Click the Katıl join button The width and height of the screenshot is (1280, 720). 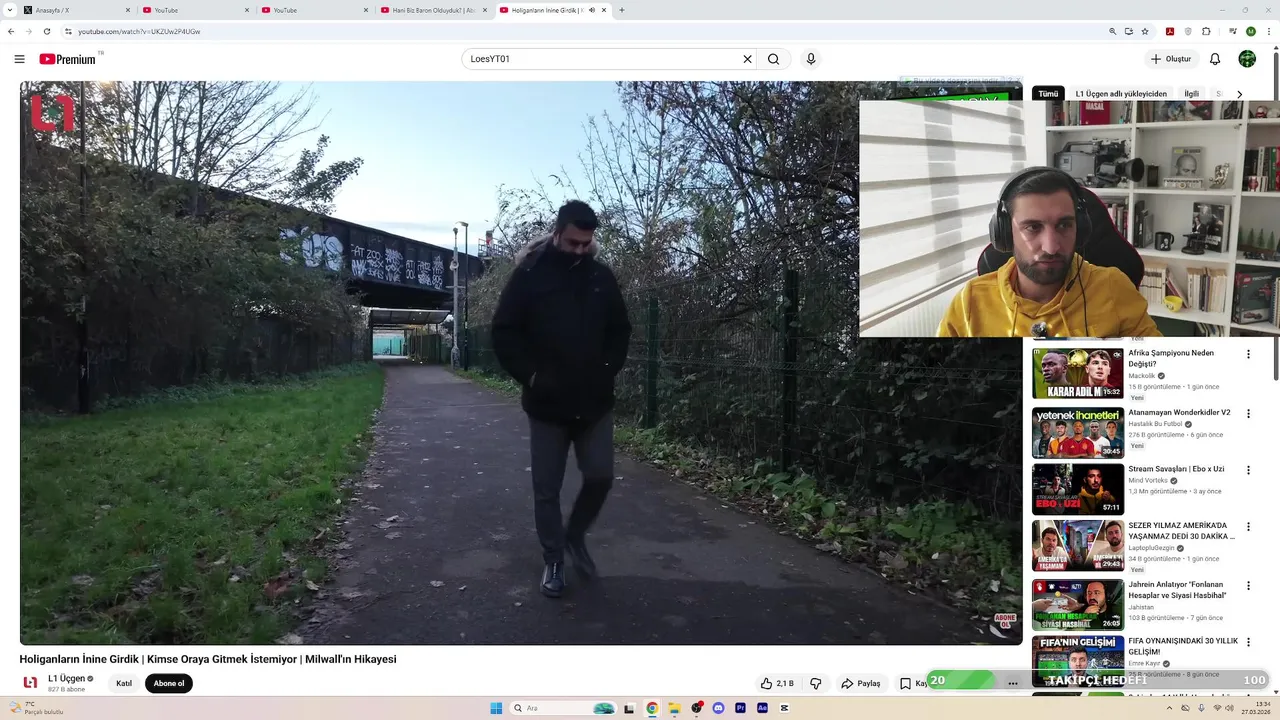124,684
